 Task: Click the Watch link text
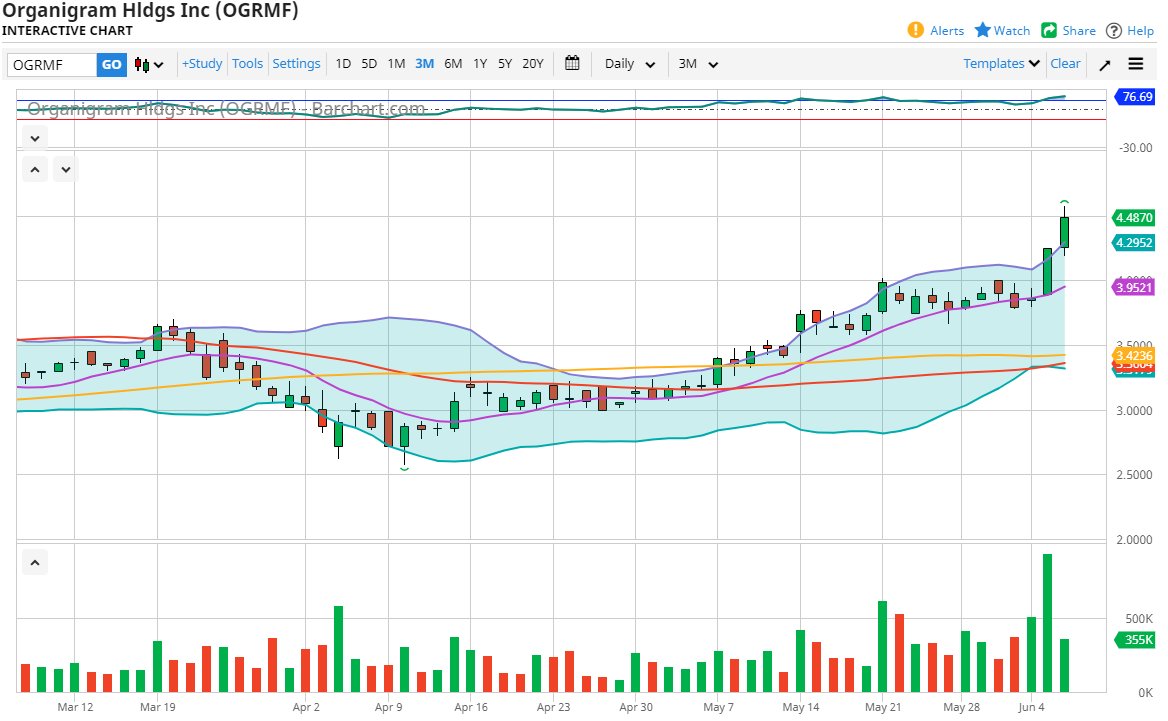(1012, 31)
